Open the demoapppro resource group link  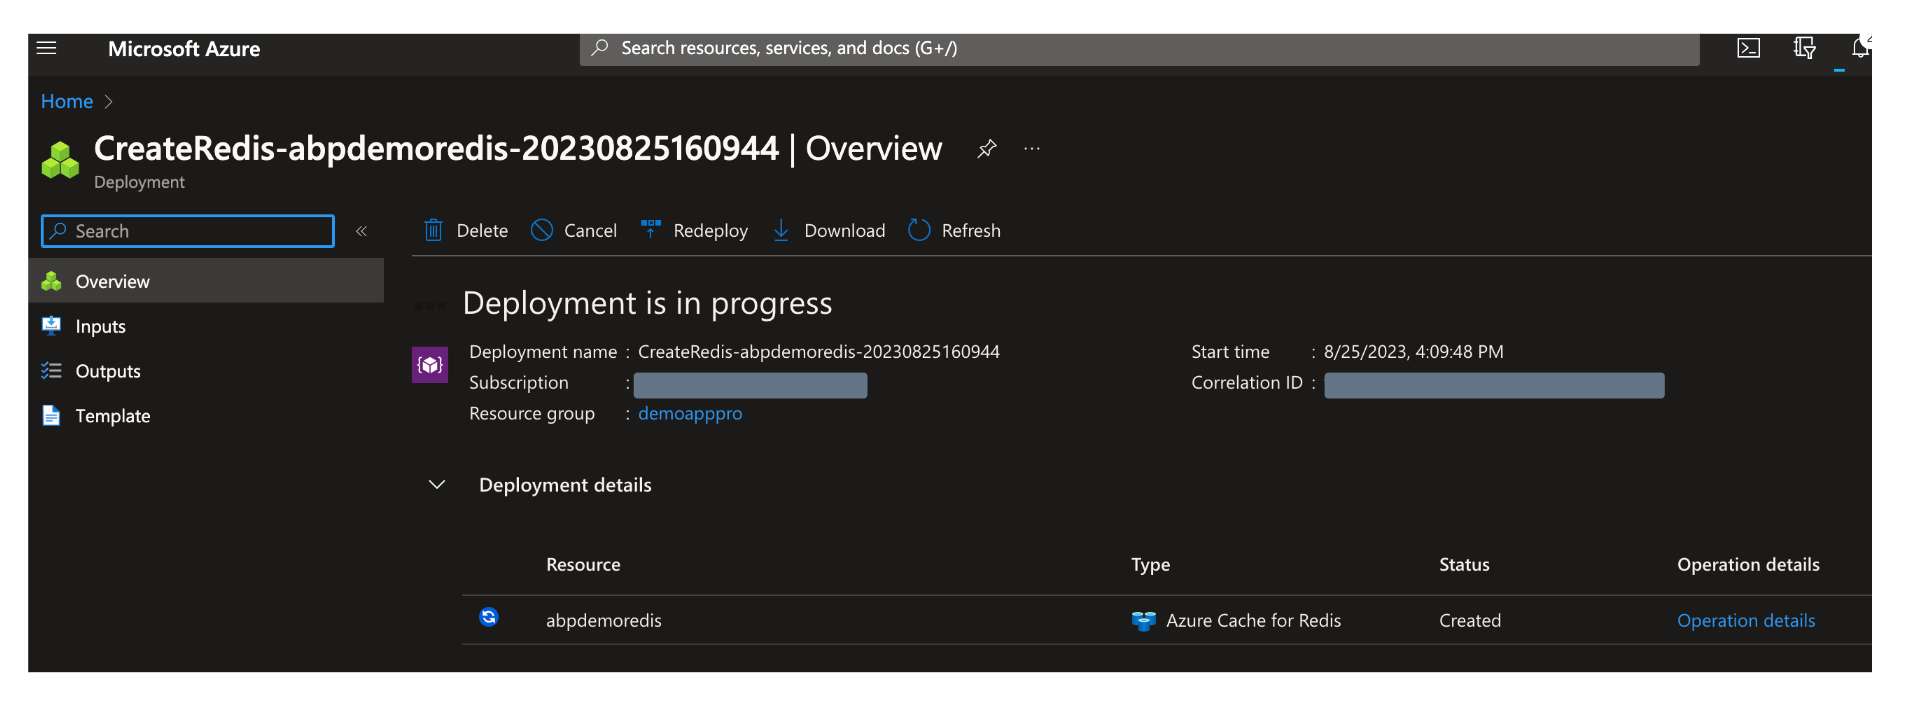pyautogui.click(x=690, y=413)
